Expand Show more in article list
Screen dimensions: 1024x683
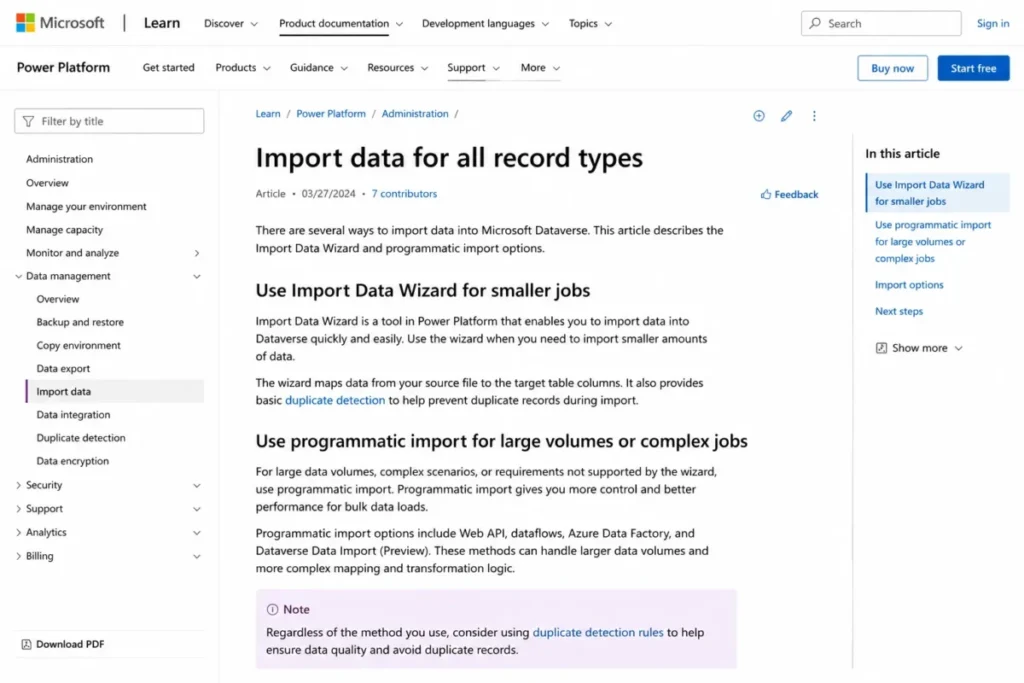coord(919,348)
